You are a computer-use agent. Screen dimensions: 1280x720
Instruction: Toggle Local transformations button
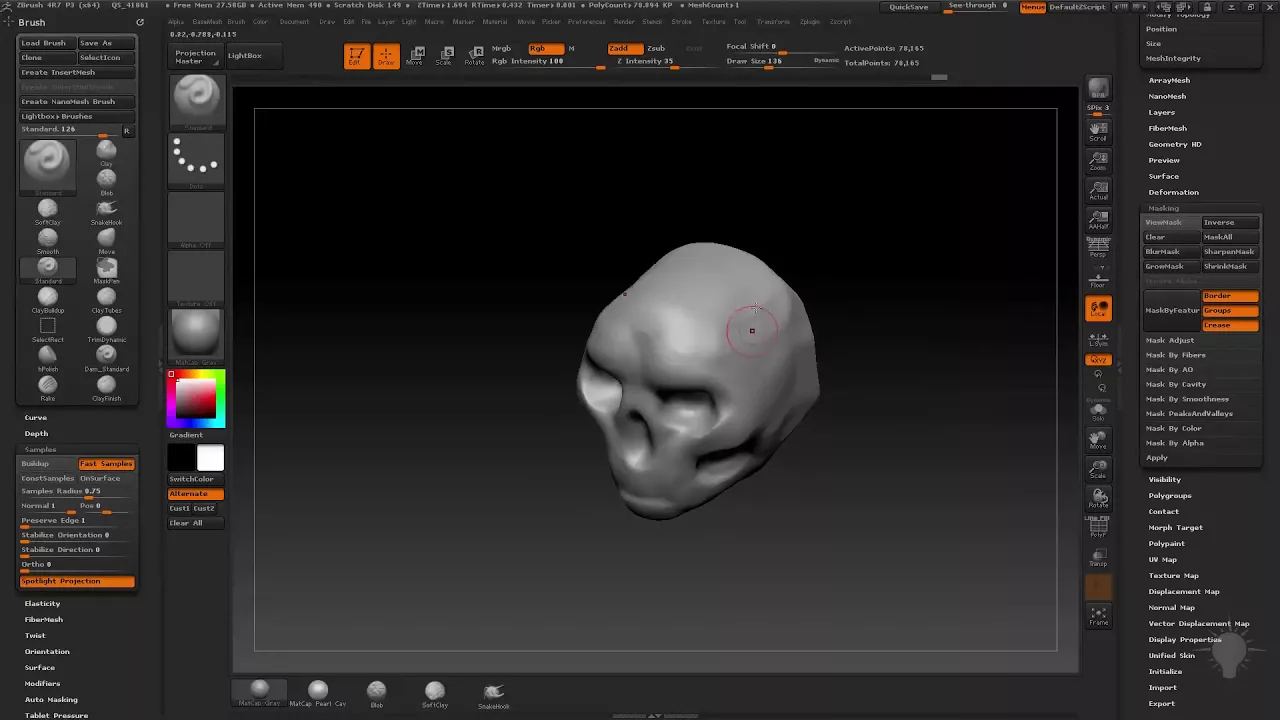(1098, 309)
